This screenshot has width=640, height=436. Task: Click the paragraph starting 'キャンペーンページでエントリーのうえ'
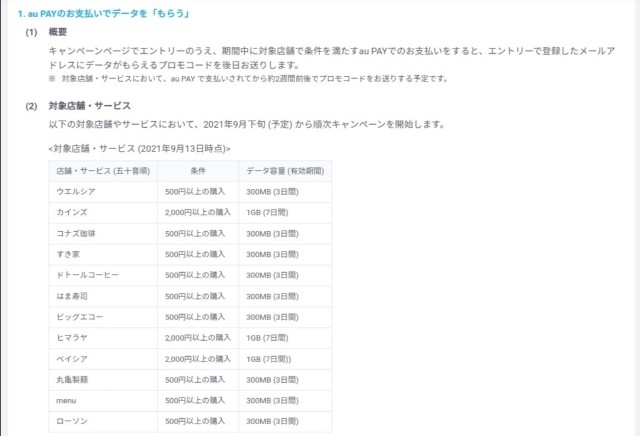pos(331,58)
